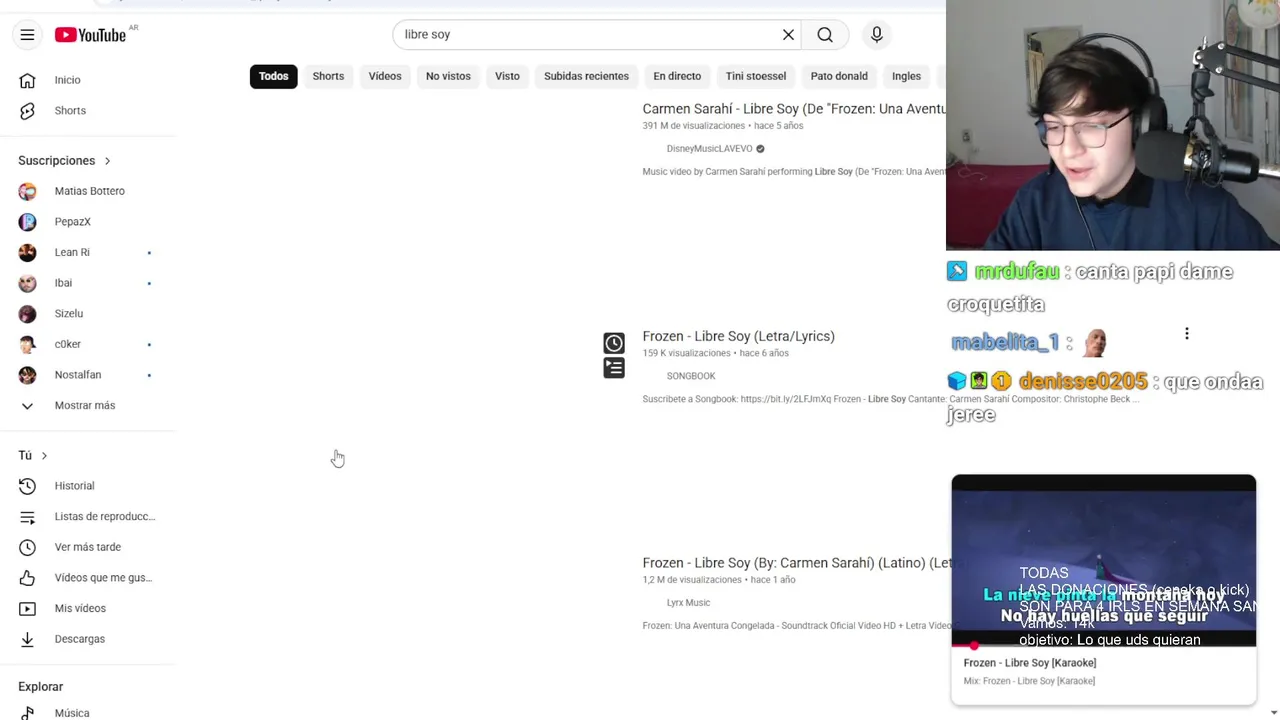Open Ibai subscription
The image size is (1280, 720).
63,283
